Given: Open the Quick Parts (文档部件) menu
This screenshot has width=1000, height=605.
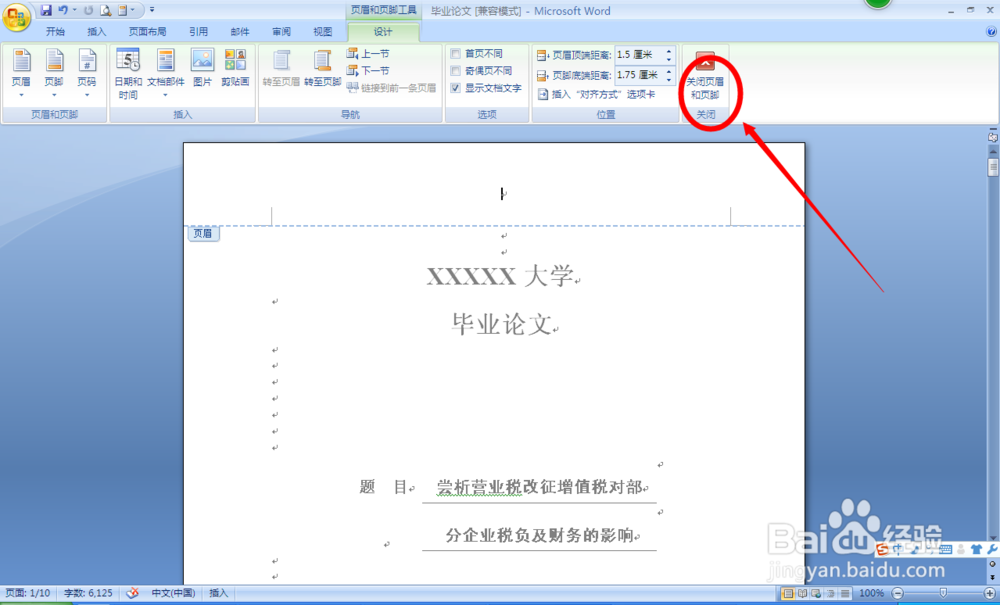Looking at the screenshot, I should pos(166,74).
